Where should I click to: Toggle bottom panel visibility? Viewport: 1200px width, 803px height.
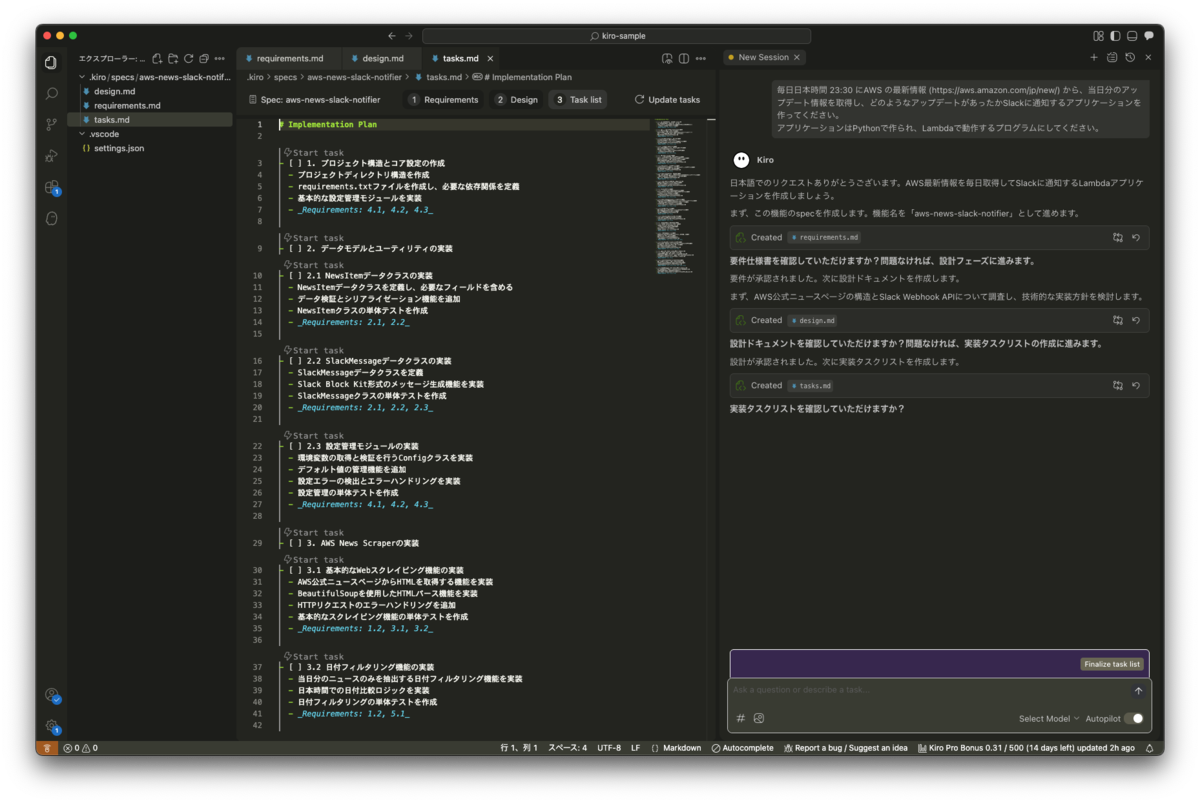pyautogui.click(x=1132, y=35)
